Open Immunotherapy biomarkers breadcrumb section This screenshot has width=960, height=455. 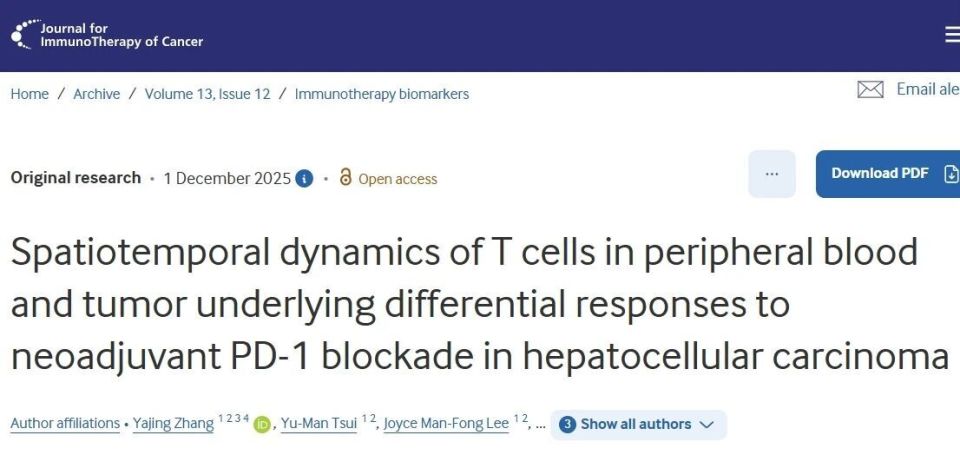pos(381,94)
